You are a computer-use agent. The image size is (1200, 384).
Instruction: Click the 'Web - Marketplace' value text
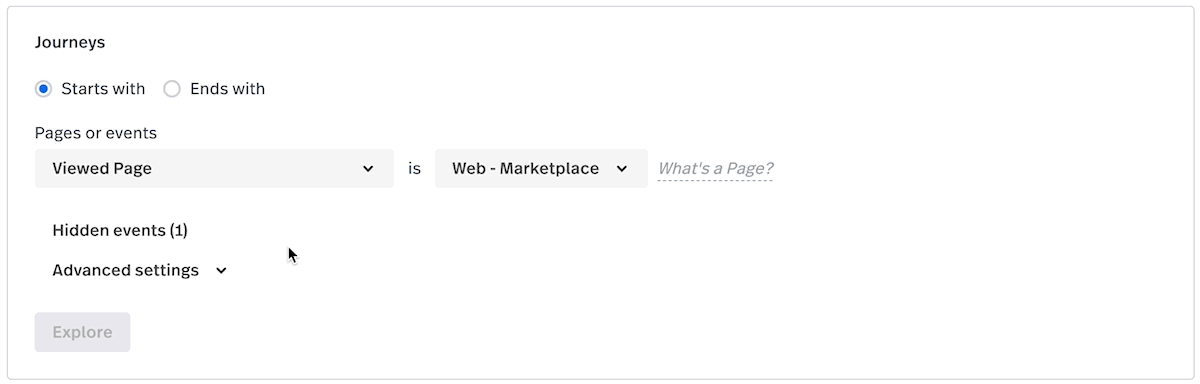click(526, 169)
